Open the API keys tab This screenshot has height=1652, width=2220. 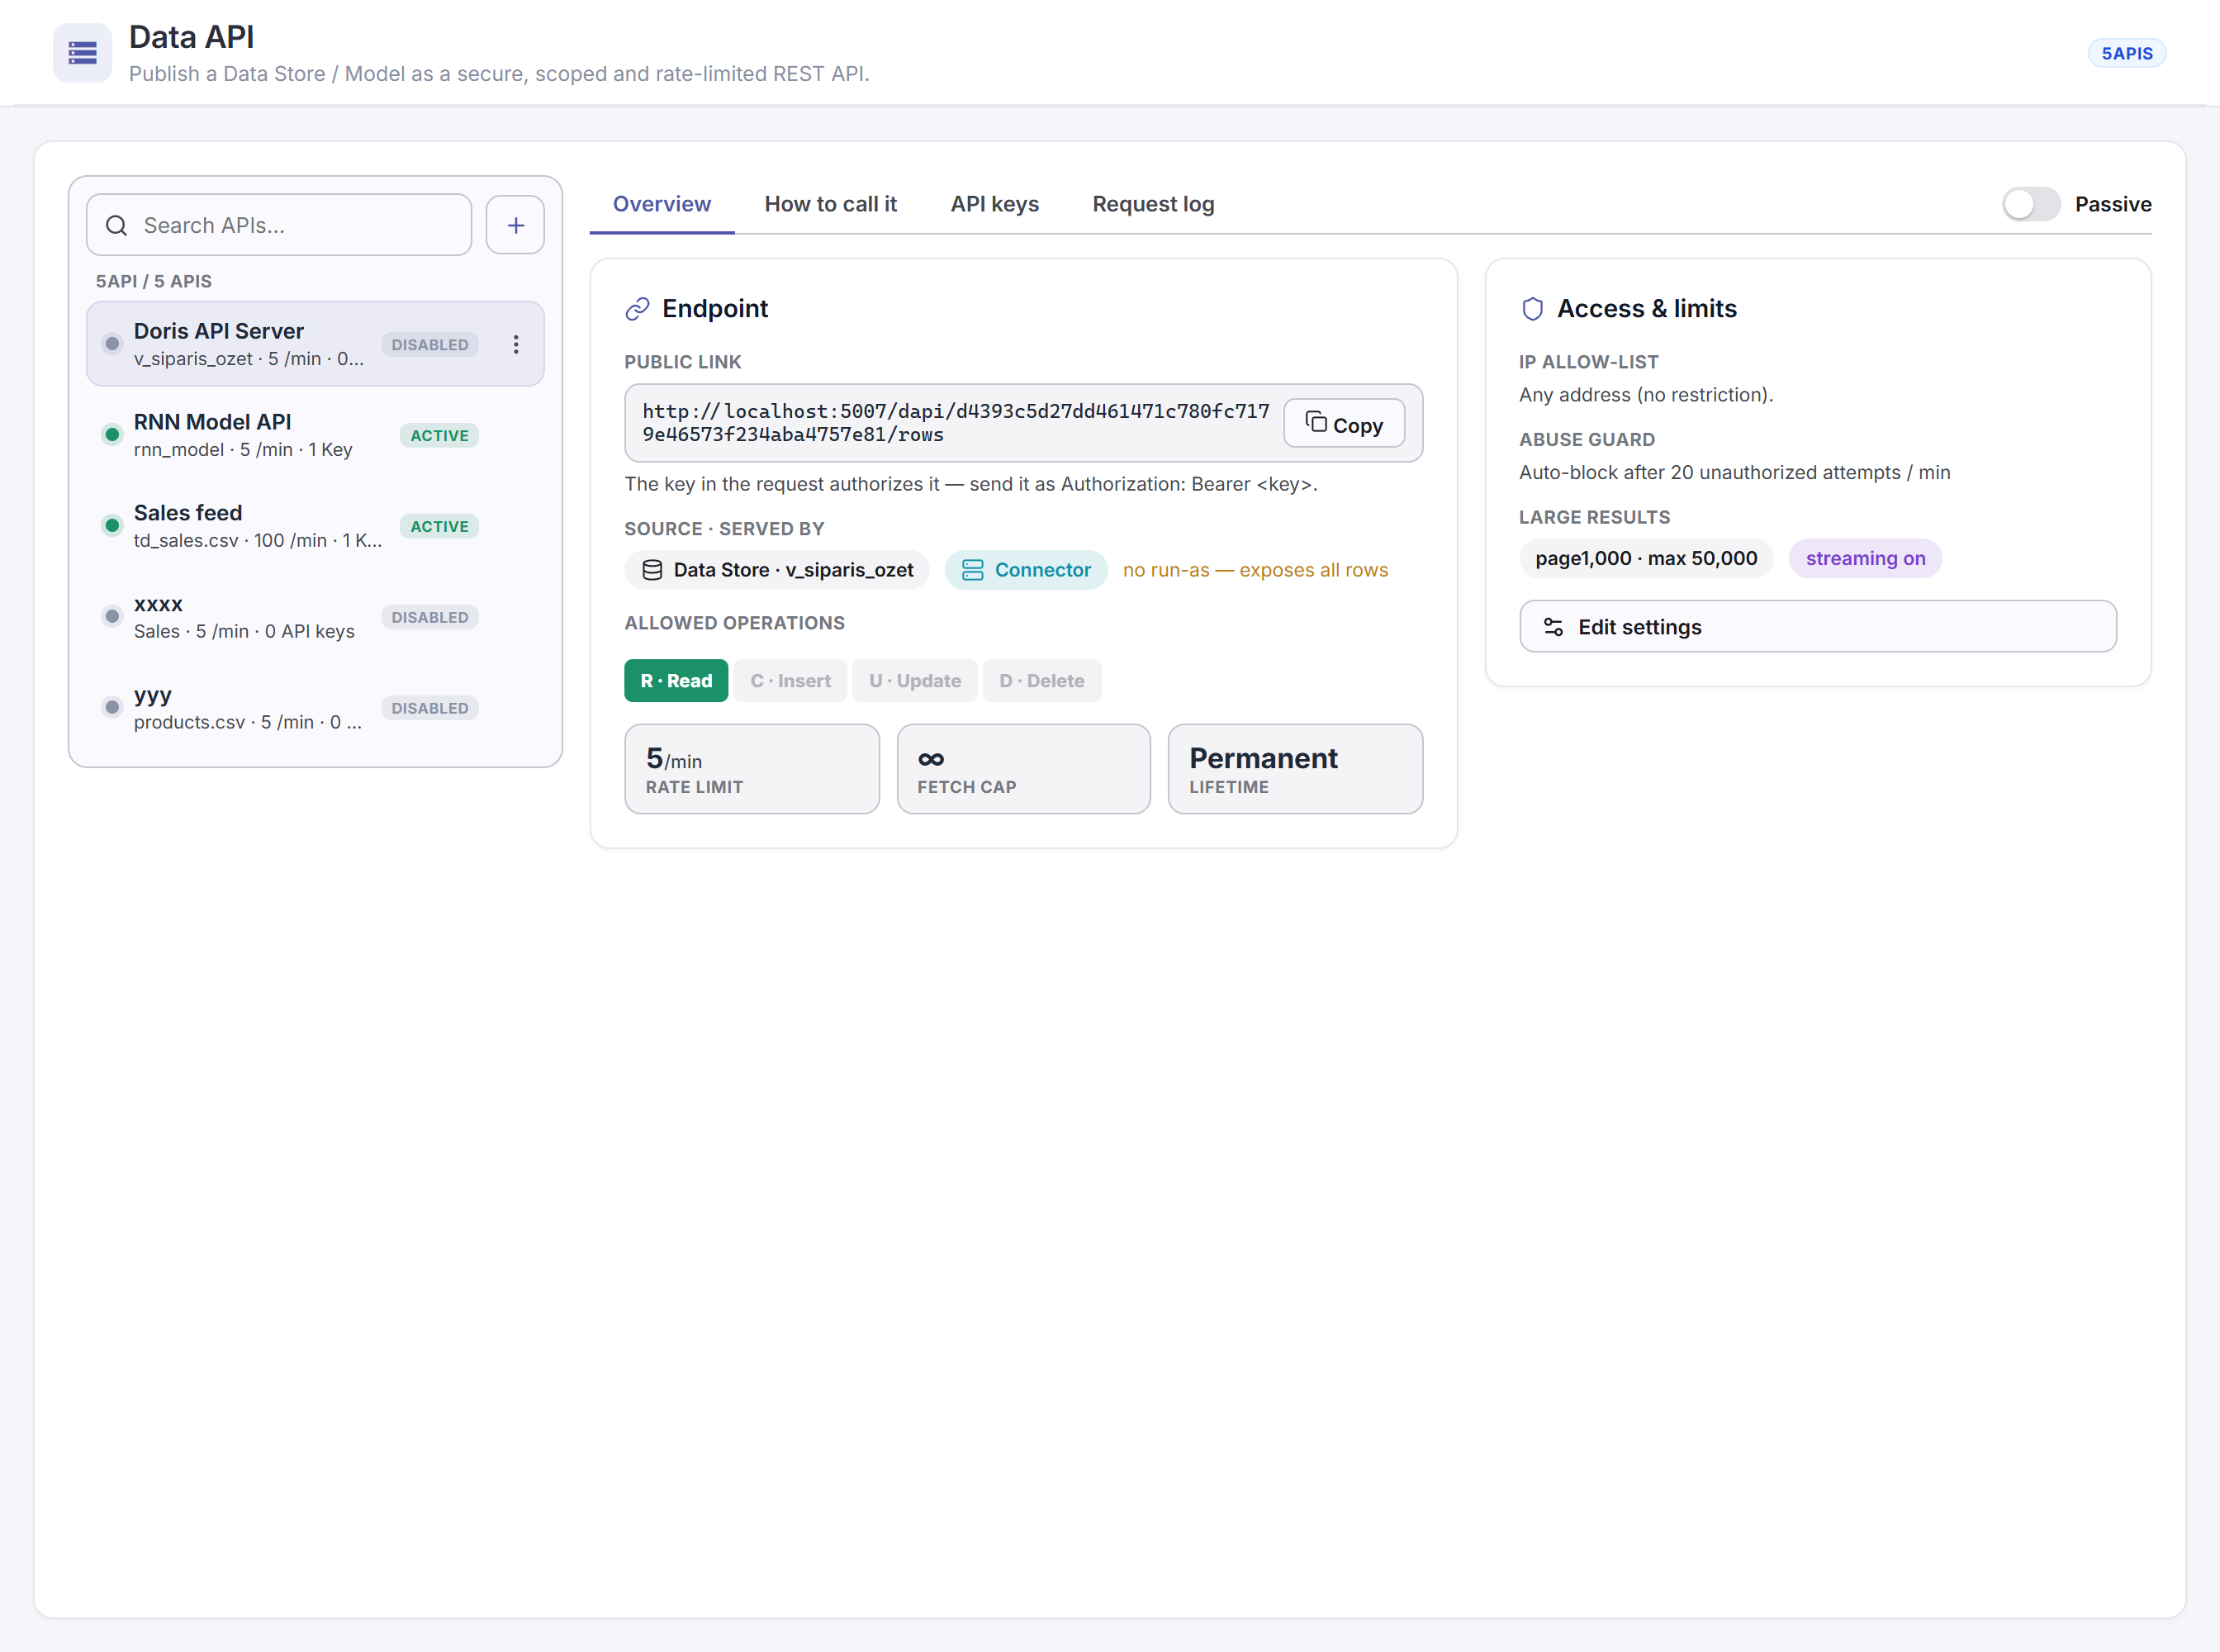(x=995, y=204)
